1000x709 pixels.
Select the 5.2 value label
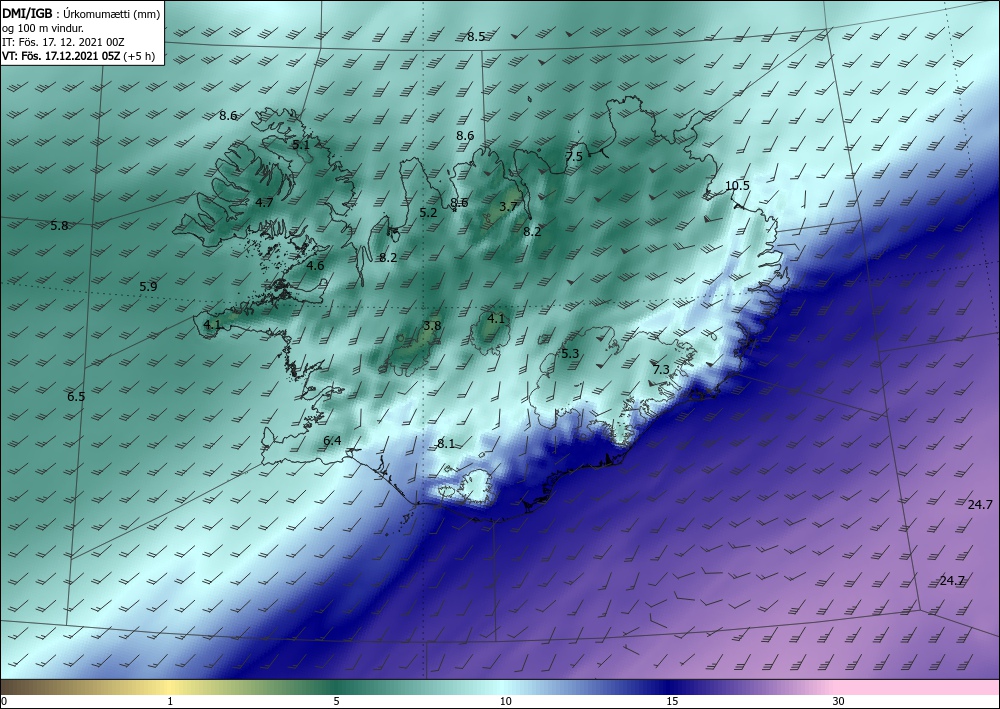pyautogui.click(x=429, y=212)
